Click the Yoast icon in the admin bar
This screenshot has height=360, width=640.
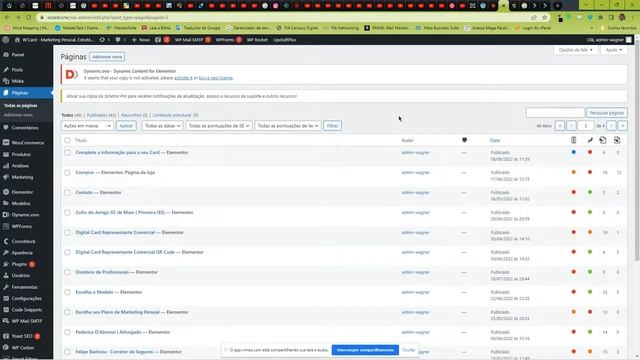tap(158, 40)
